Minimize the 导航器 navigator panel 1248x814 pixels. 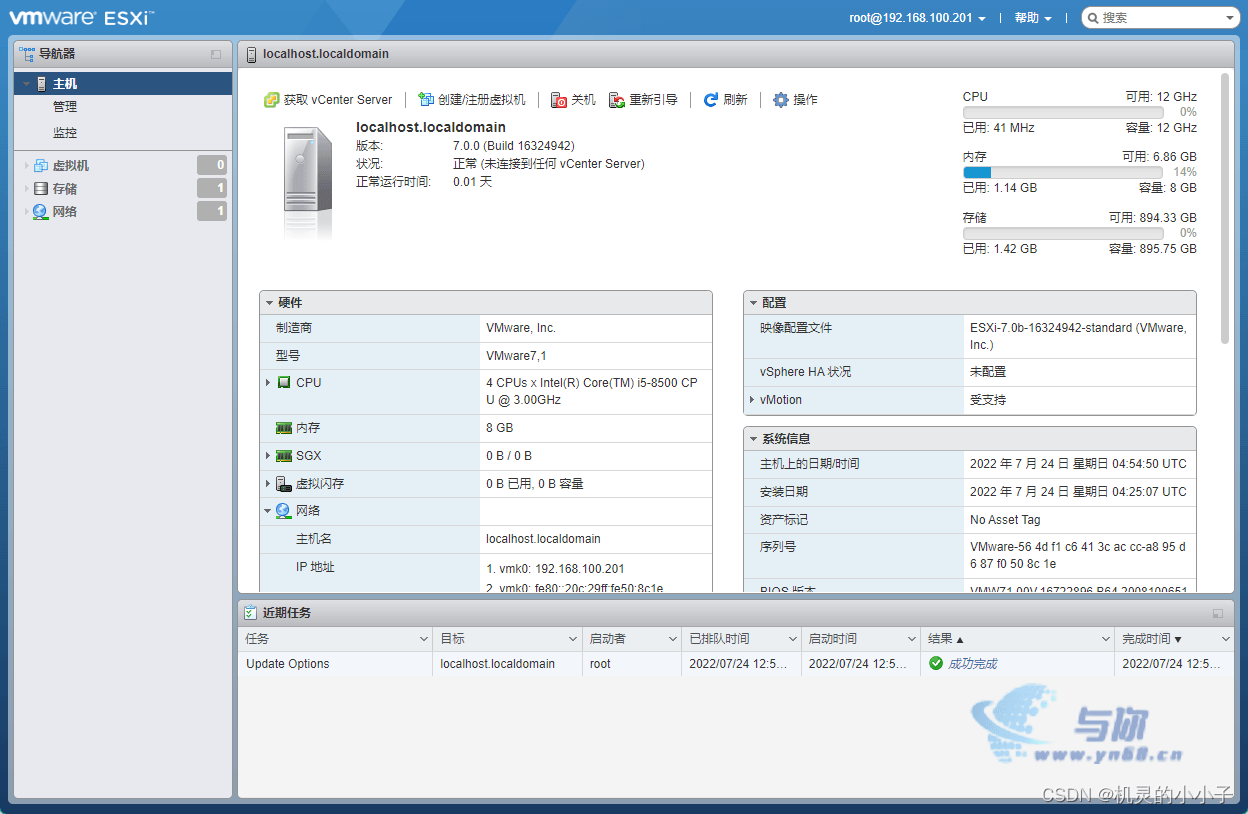(216, 54)
